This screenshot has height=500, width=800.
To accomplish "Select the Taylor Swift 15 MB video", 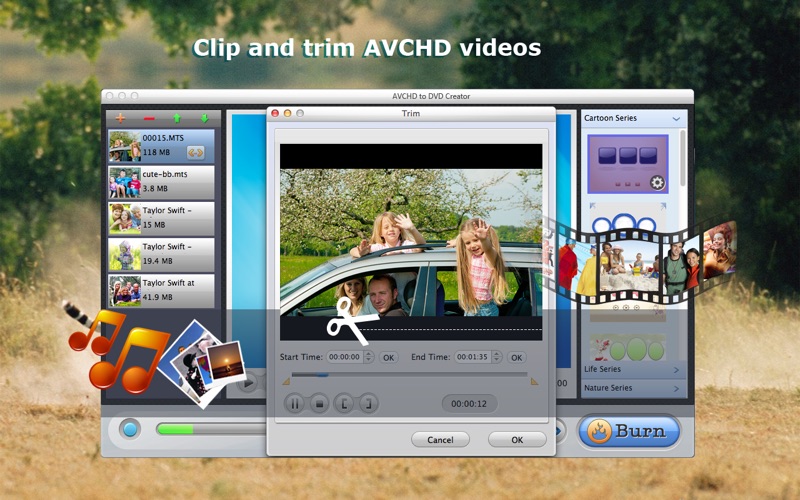I will (161, 218).
